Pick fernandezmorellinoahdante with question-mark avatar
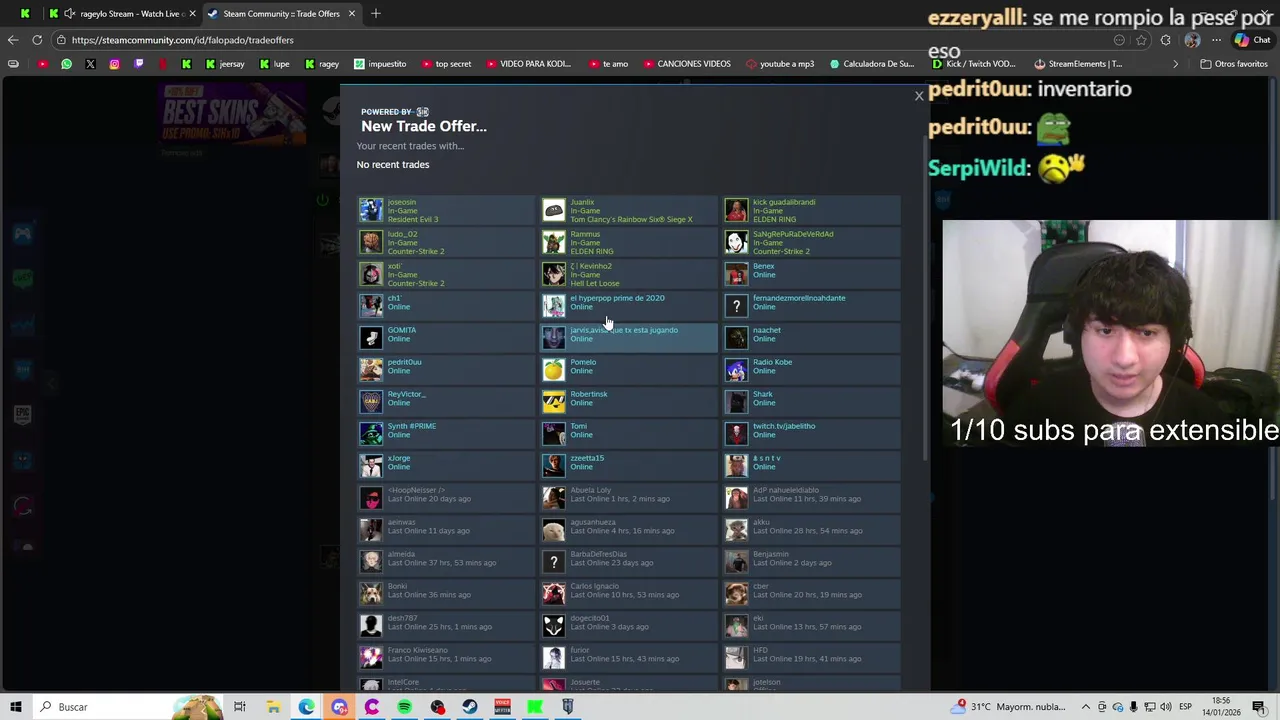Image resolution: width=1280 pixels, height=720 pixels. click(x=812, y=307)
